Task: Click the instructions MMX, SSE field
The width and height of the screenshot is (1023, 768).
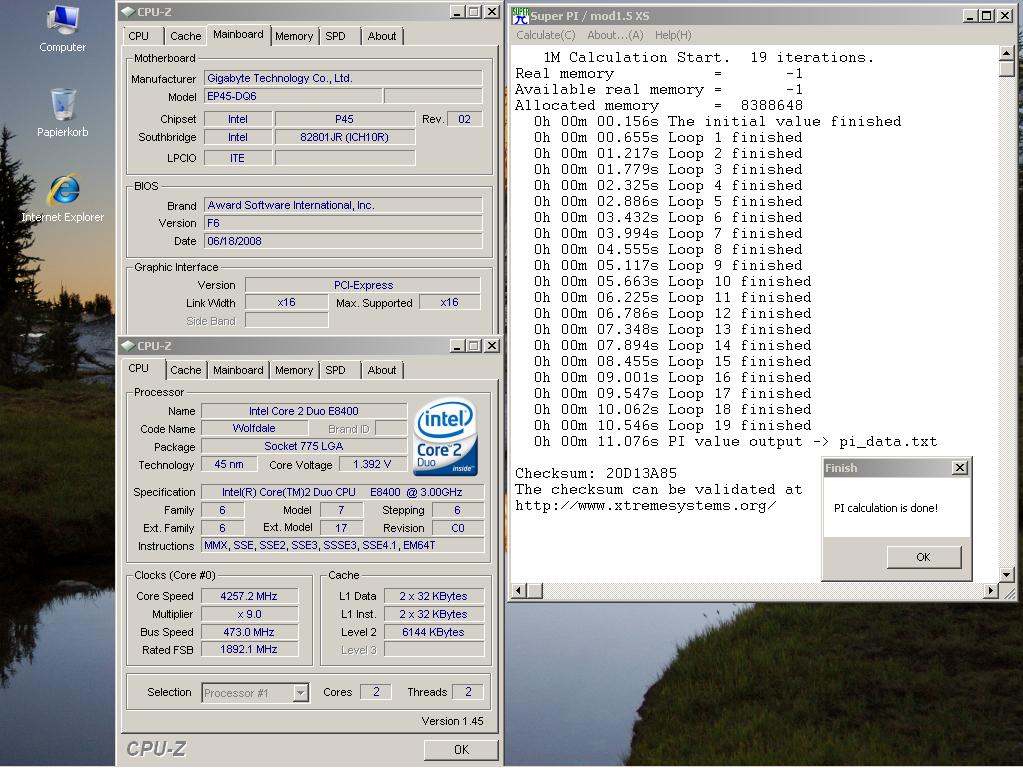Action: click(x=343, y=545)
